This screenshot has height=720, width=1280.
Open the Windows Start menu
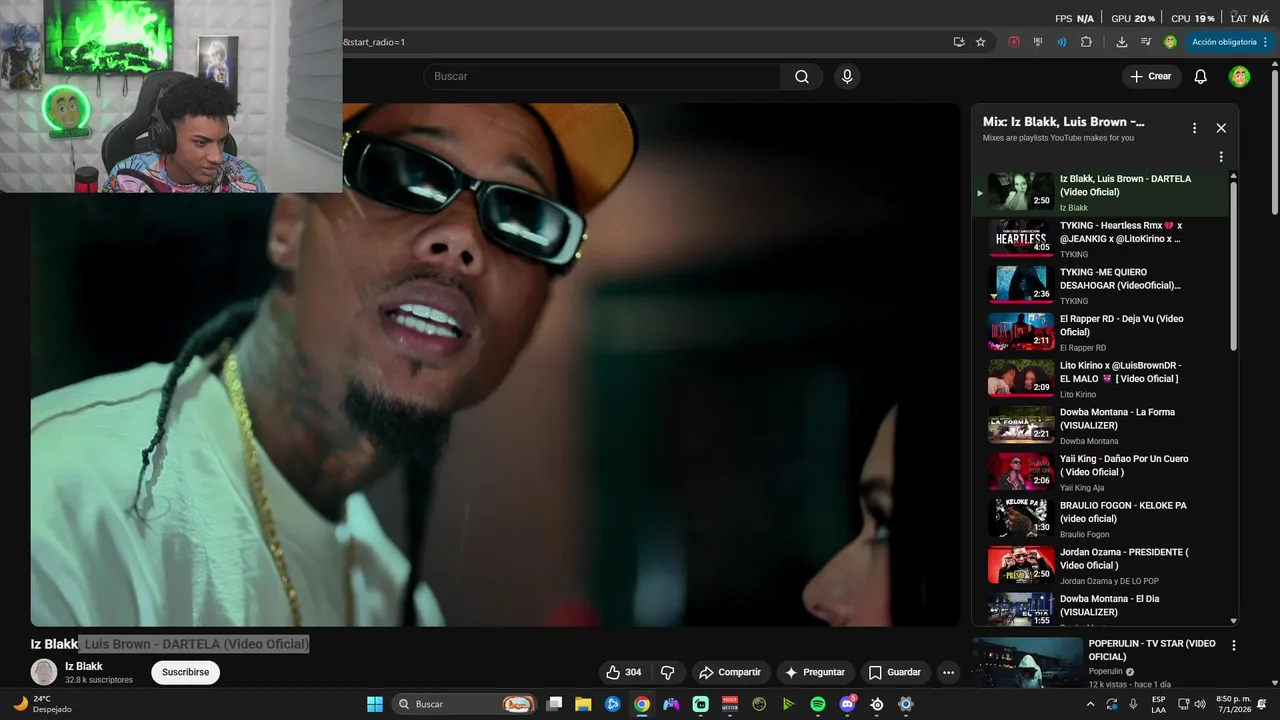point(375,704)
